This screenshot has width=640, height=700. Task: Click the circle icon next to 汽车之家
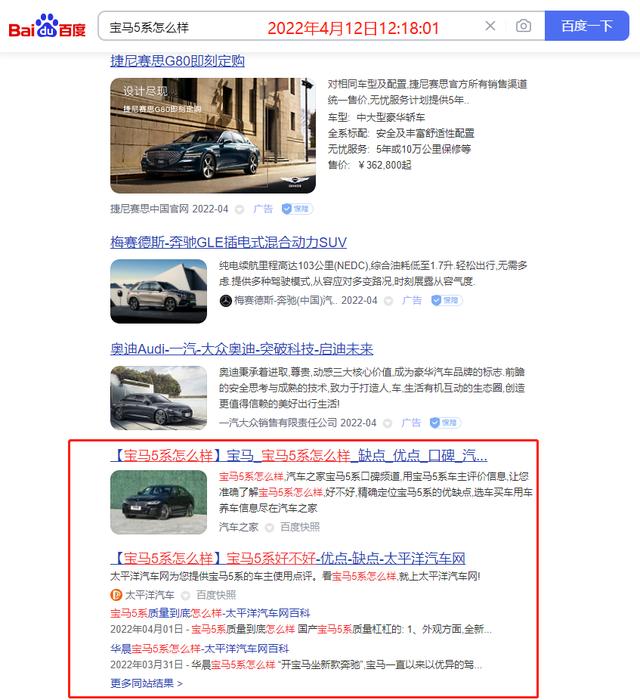click(x=269, y=528)
